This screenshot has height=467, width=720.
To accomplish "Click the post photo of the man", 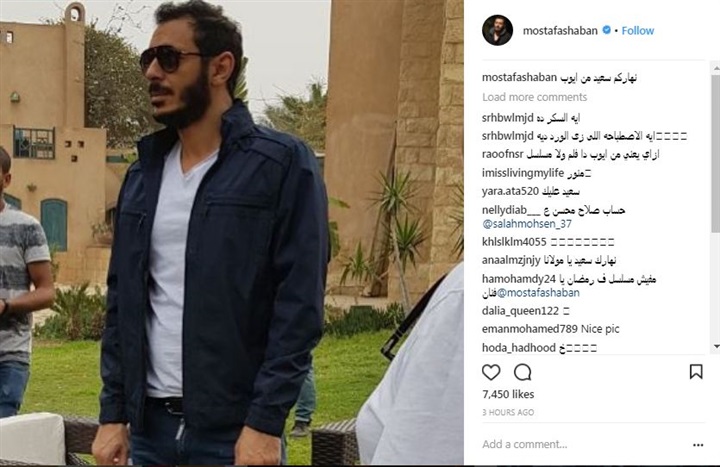I will [232, 233].
